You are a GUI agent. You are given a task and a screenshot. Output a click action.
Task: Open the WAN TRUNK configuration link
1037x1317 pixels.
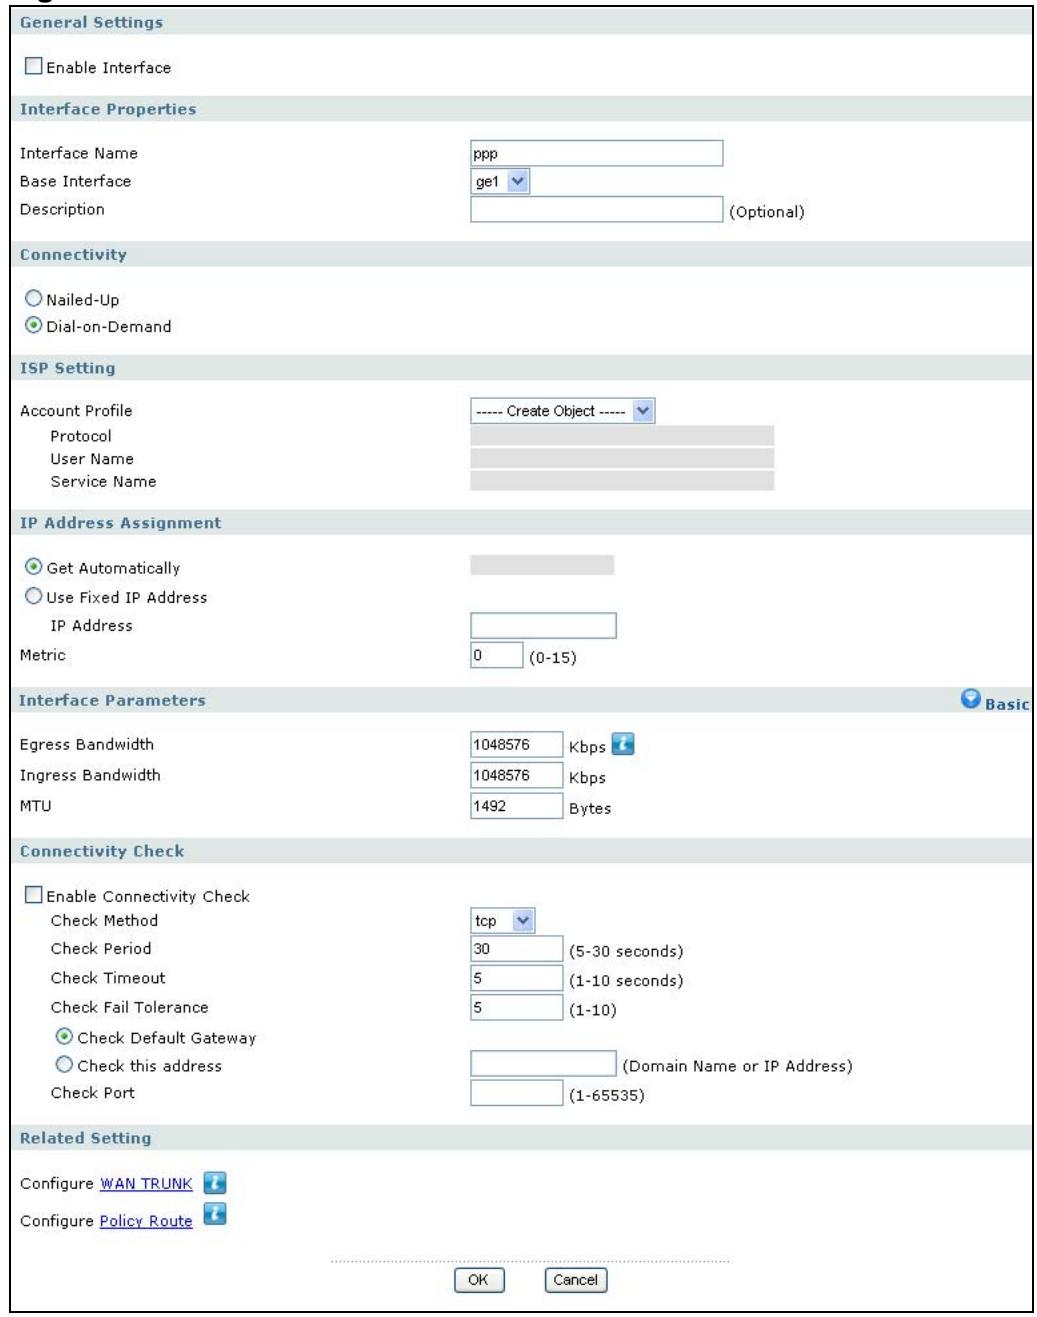coord(146,1184)
